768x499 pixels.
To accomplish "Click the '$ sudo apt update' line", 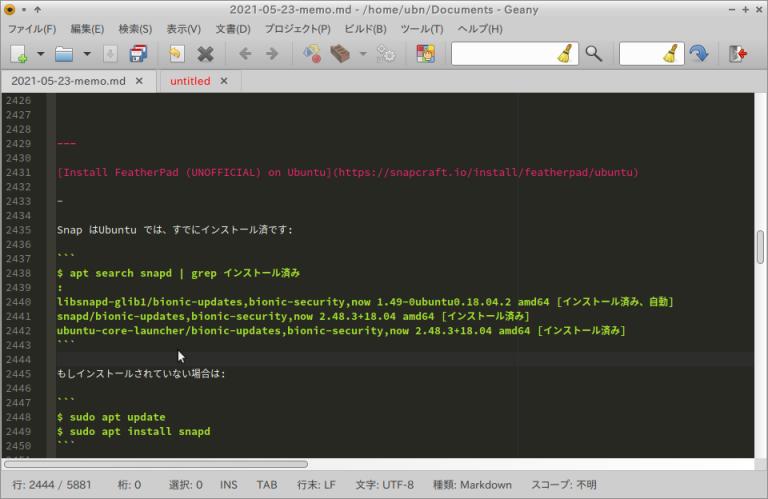I will (x=111, y=417).
